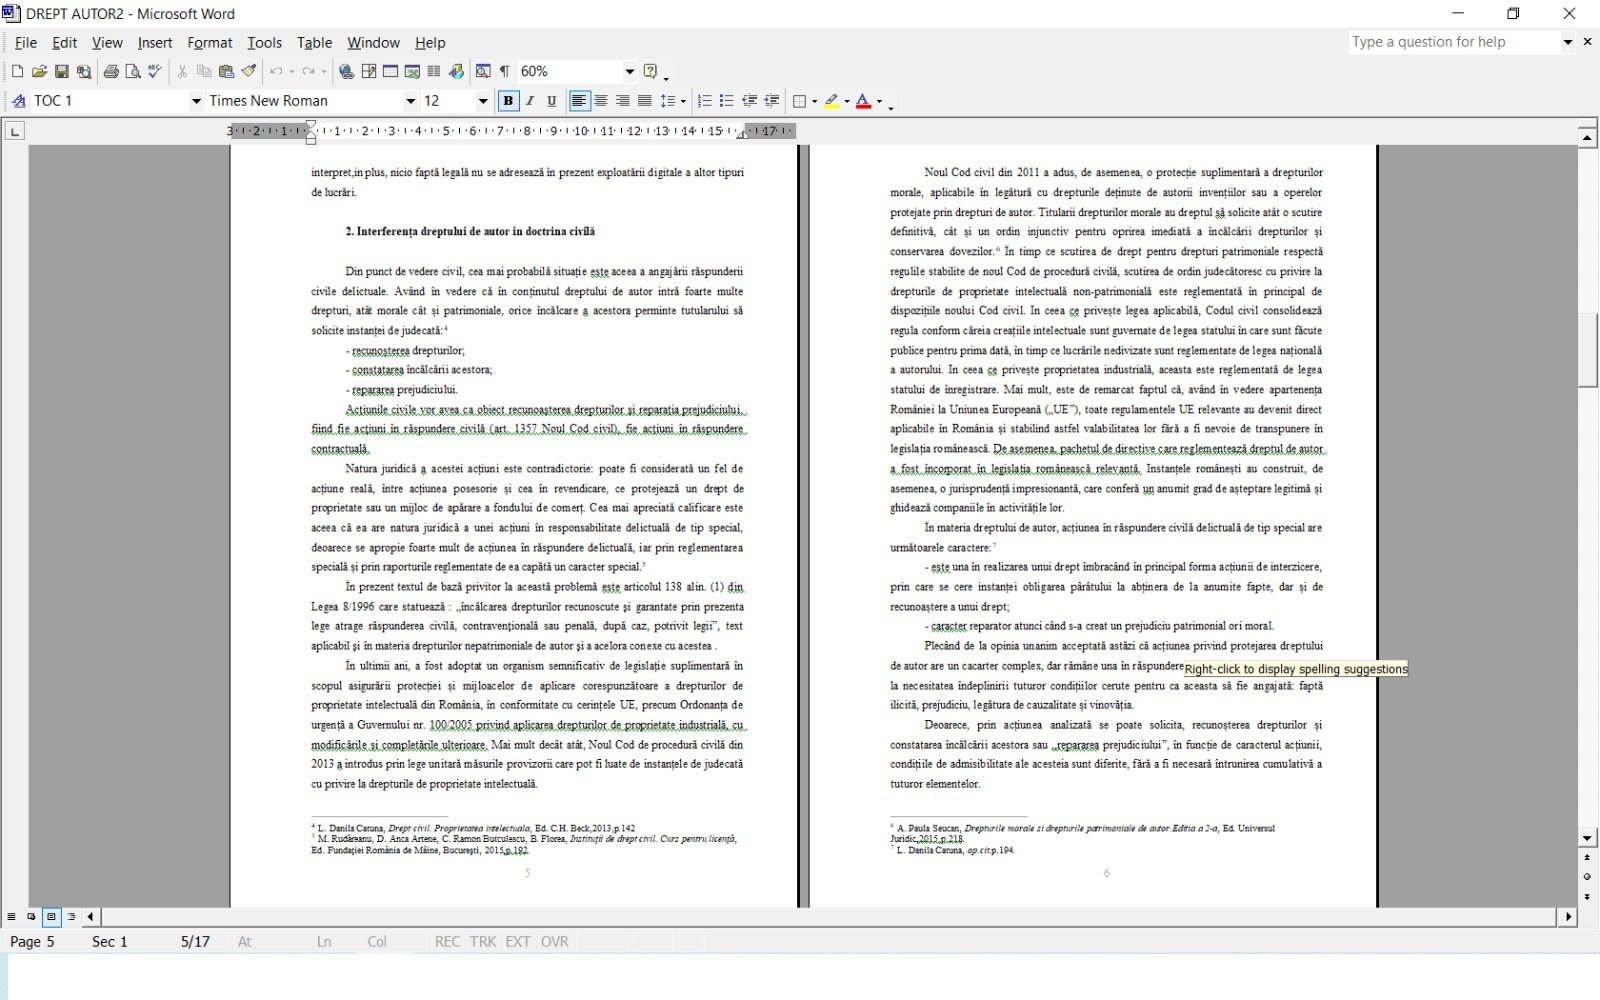Viewport: 1600px width, 1000px height.
Task: Click the Save icon in toolbar
Action: [x=61, y=71]
